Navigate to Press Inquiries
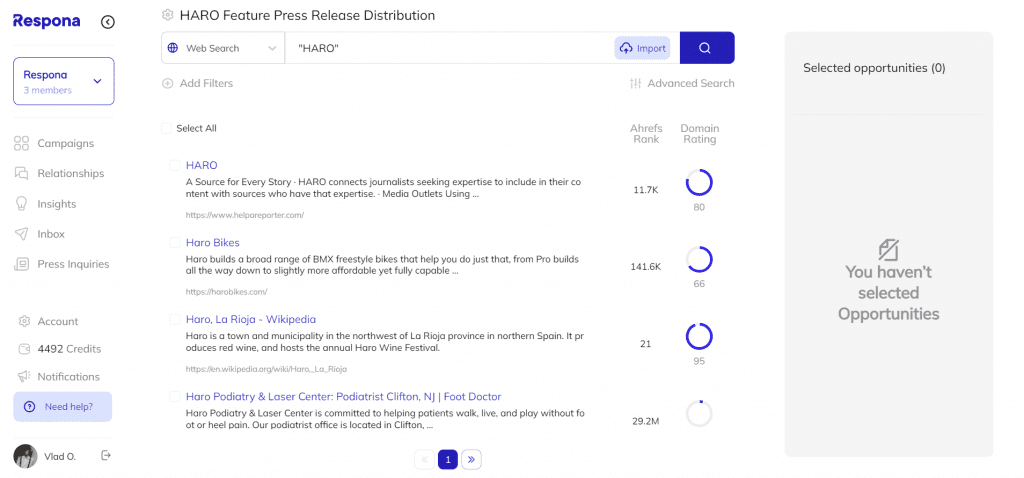This screenshot has height=478, width=1024. click(73, 264)
